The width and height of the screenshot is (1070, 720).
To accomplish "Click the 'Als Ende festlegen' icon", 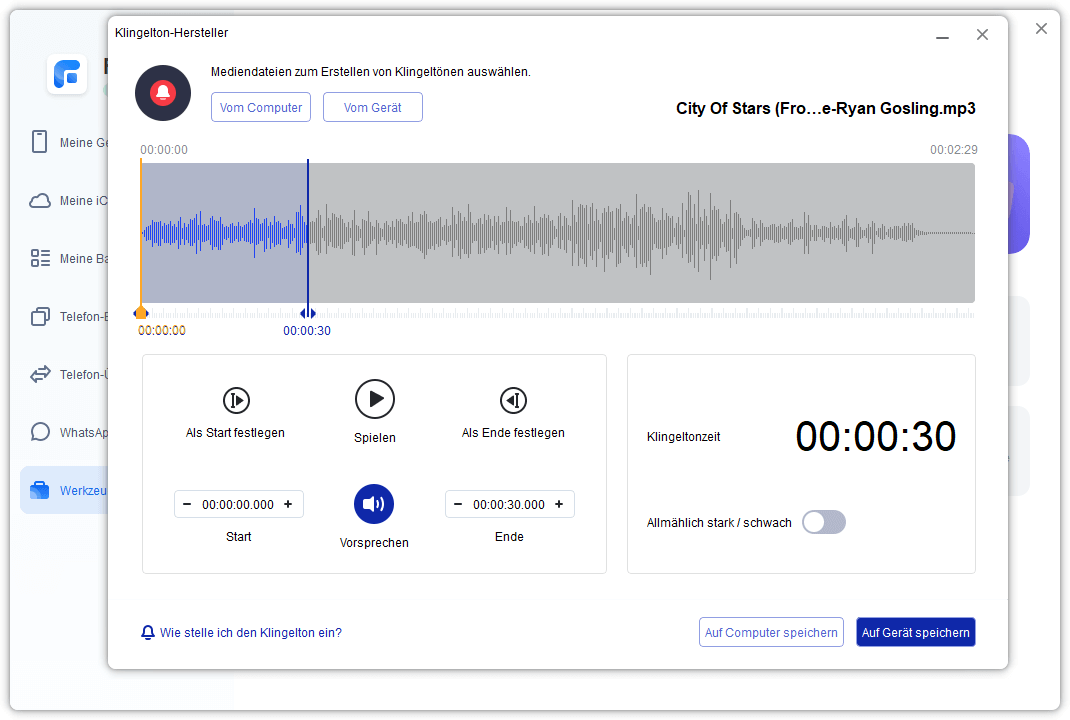I will tap(513, 400).
